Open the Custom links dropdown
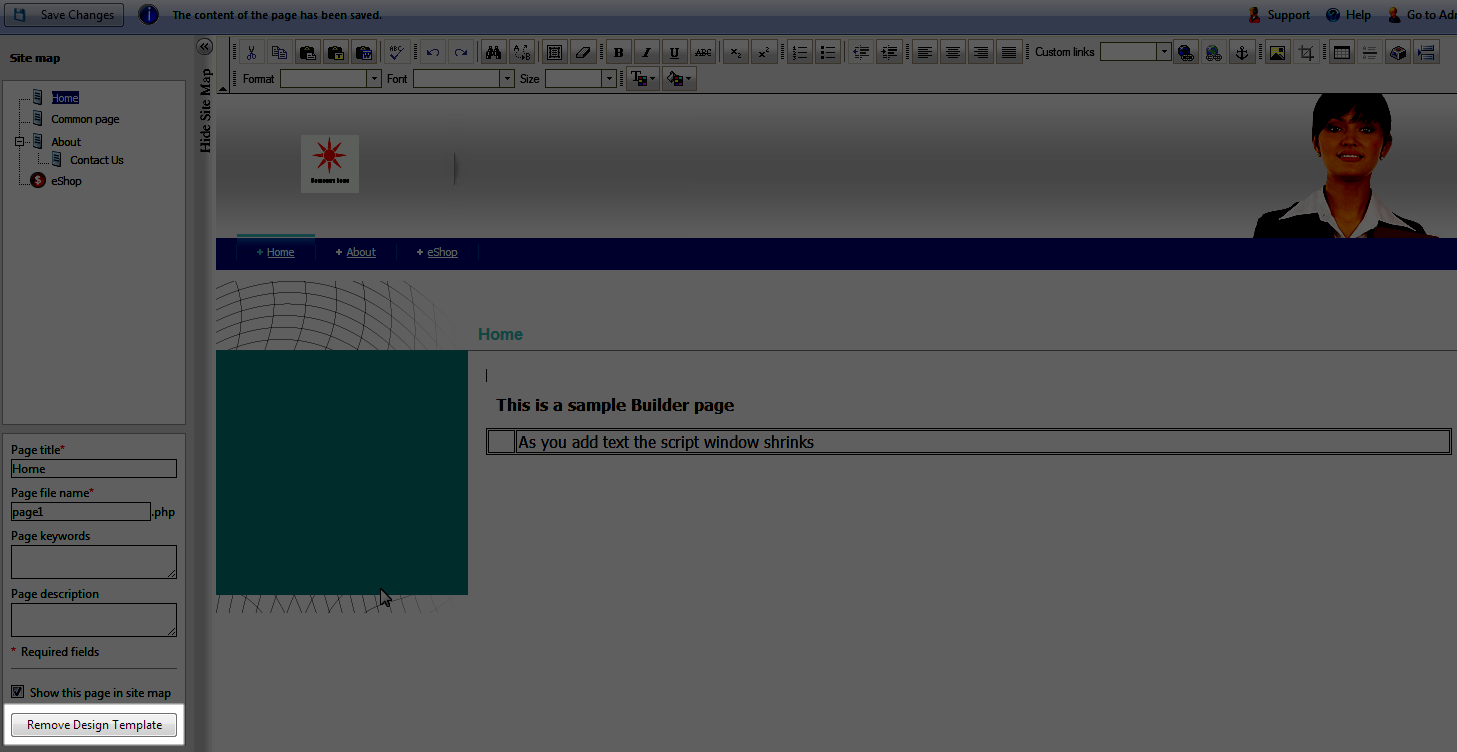 point(1163,52)
